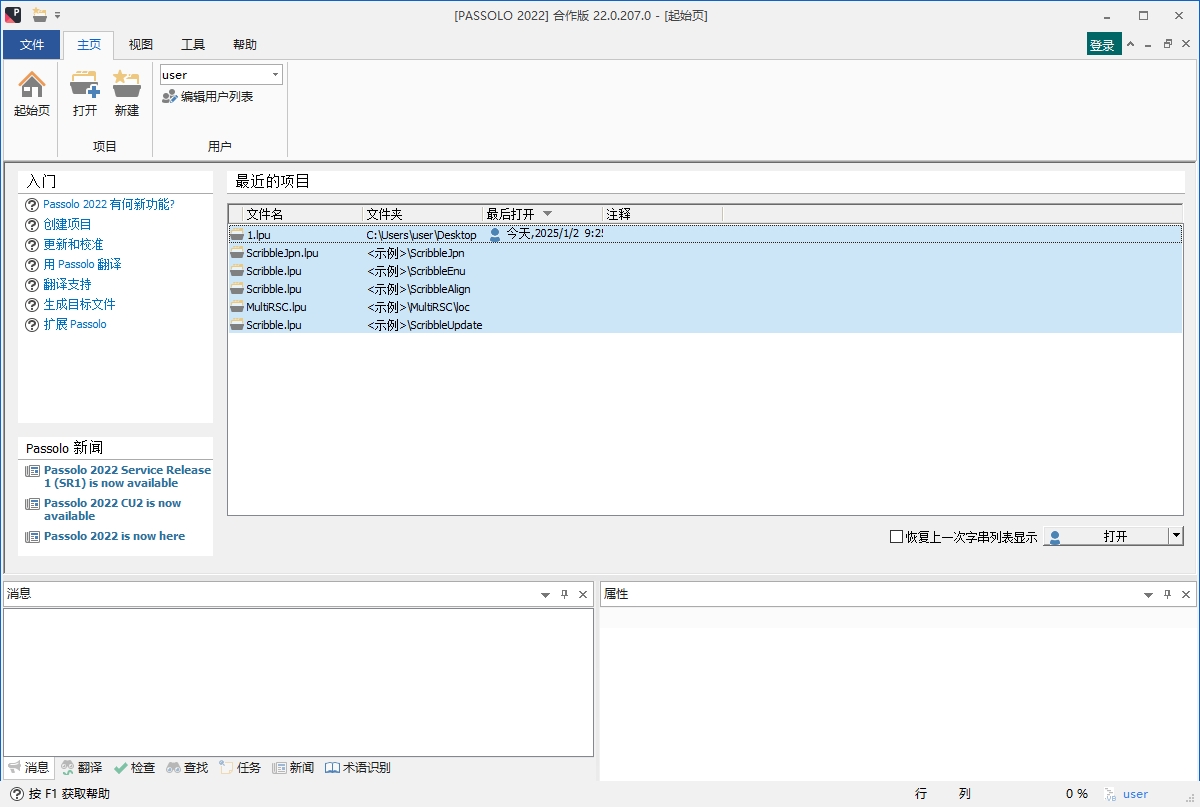
Task: Switch to the 翻译 bottom tab
Action: coord(81,768)
